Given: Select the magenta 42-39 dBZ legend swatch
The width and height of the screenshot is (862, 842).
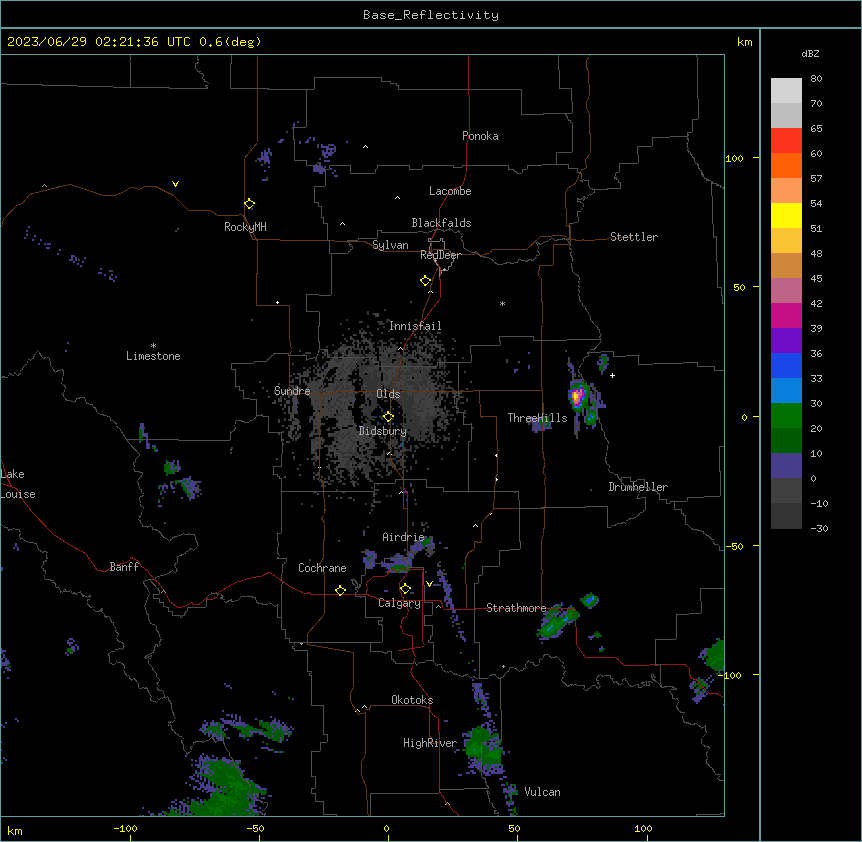Looking at the screenshot, I should tap(786, 316).
